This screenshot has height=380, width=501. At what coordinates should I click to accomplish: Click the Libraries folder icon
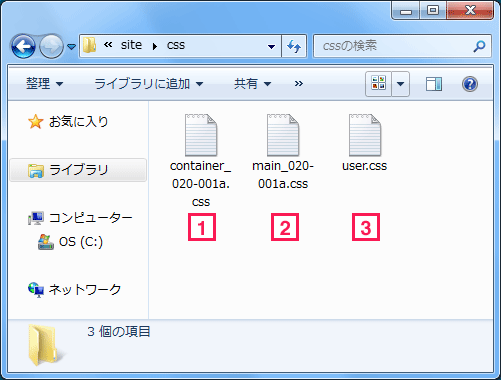36,170
